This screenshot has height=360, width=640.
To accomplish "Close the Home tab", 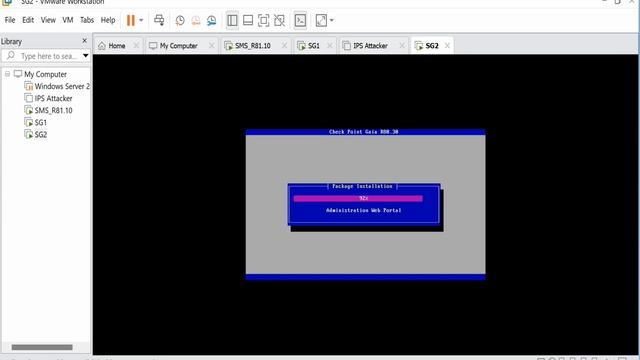I will coord(136,46).
